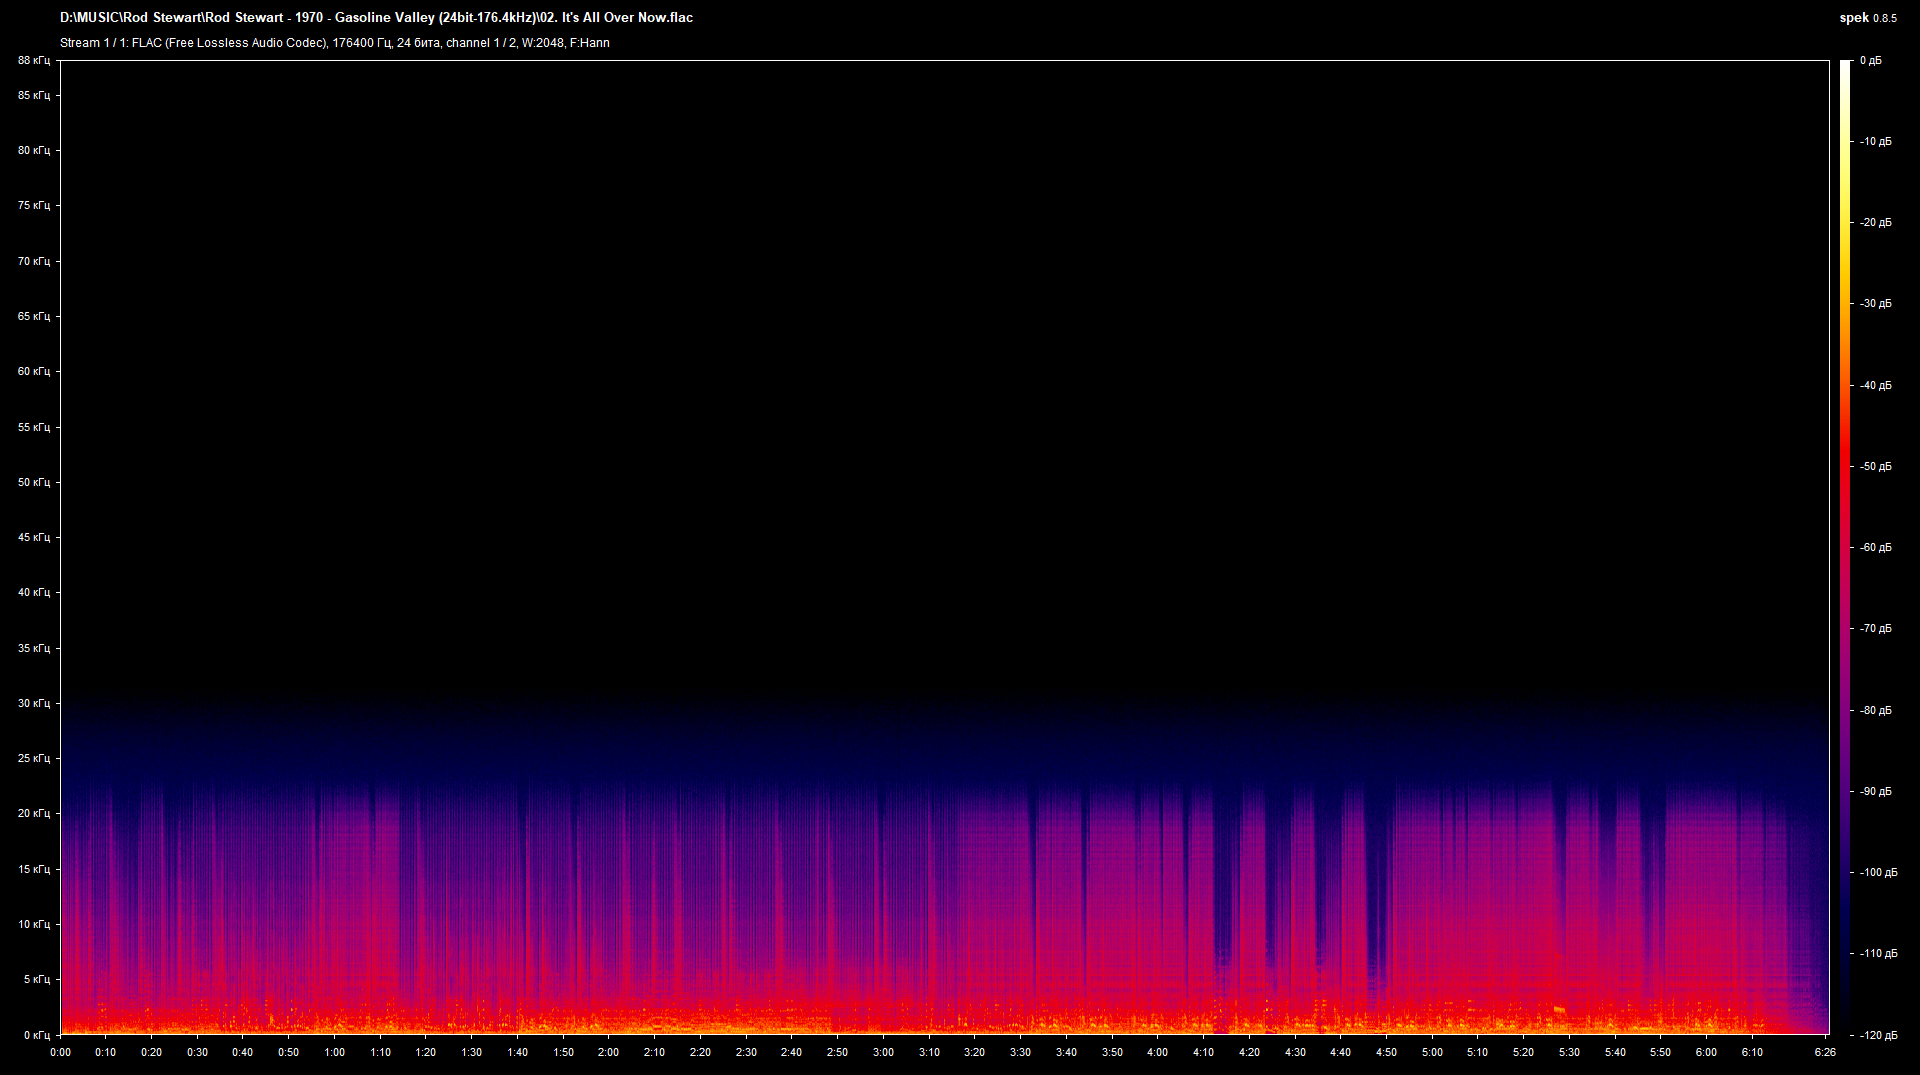
Task: Click the 1:00 time axis label
Action: (334, 1052)
